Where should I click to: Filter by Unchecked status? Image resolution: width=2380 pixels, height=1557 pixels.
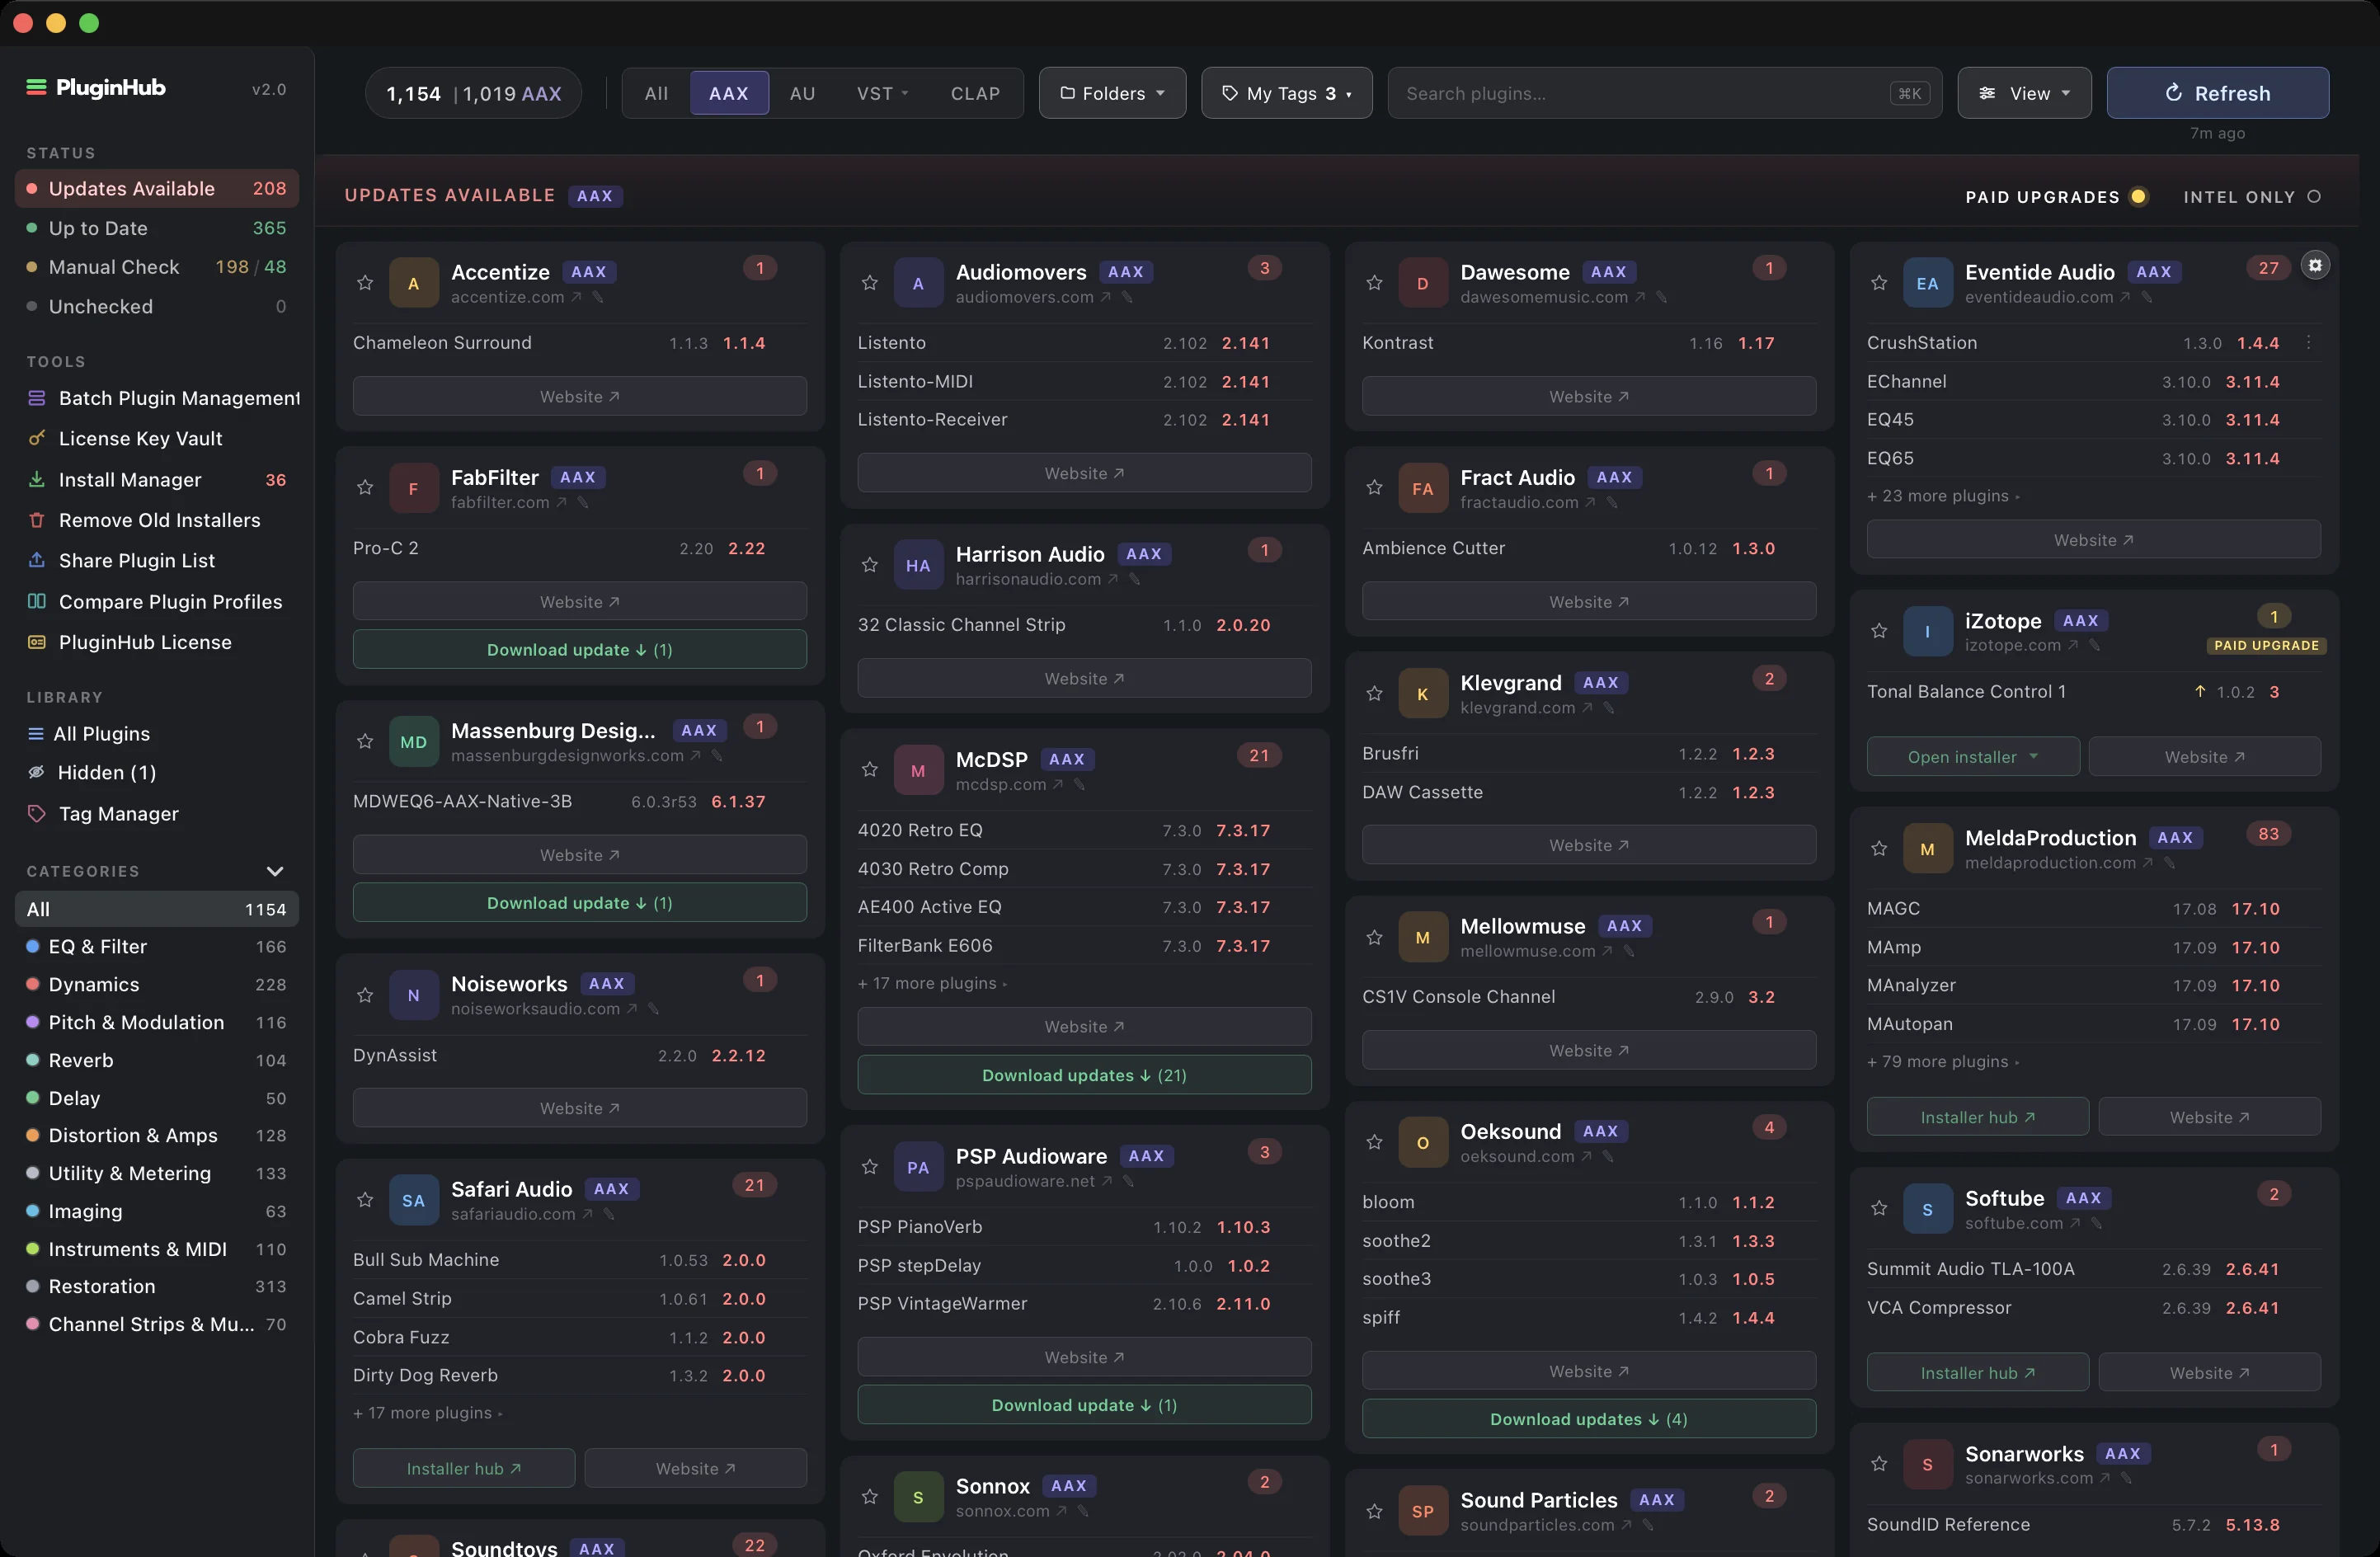(x=157, y=307)
